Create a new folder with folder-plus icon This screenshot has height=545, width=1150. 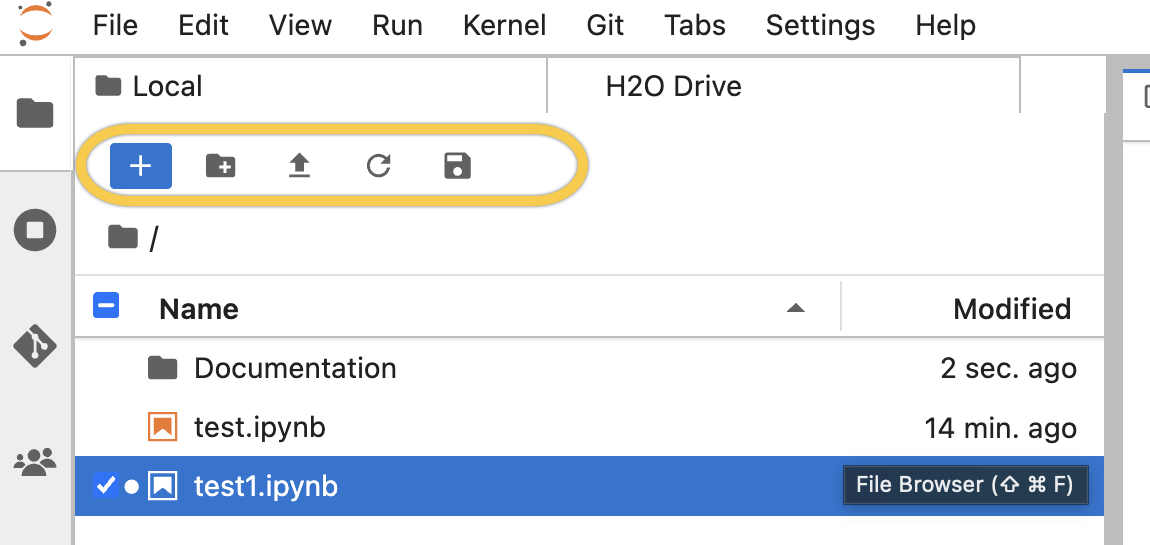220,166
